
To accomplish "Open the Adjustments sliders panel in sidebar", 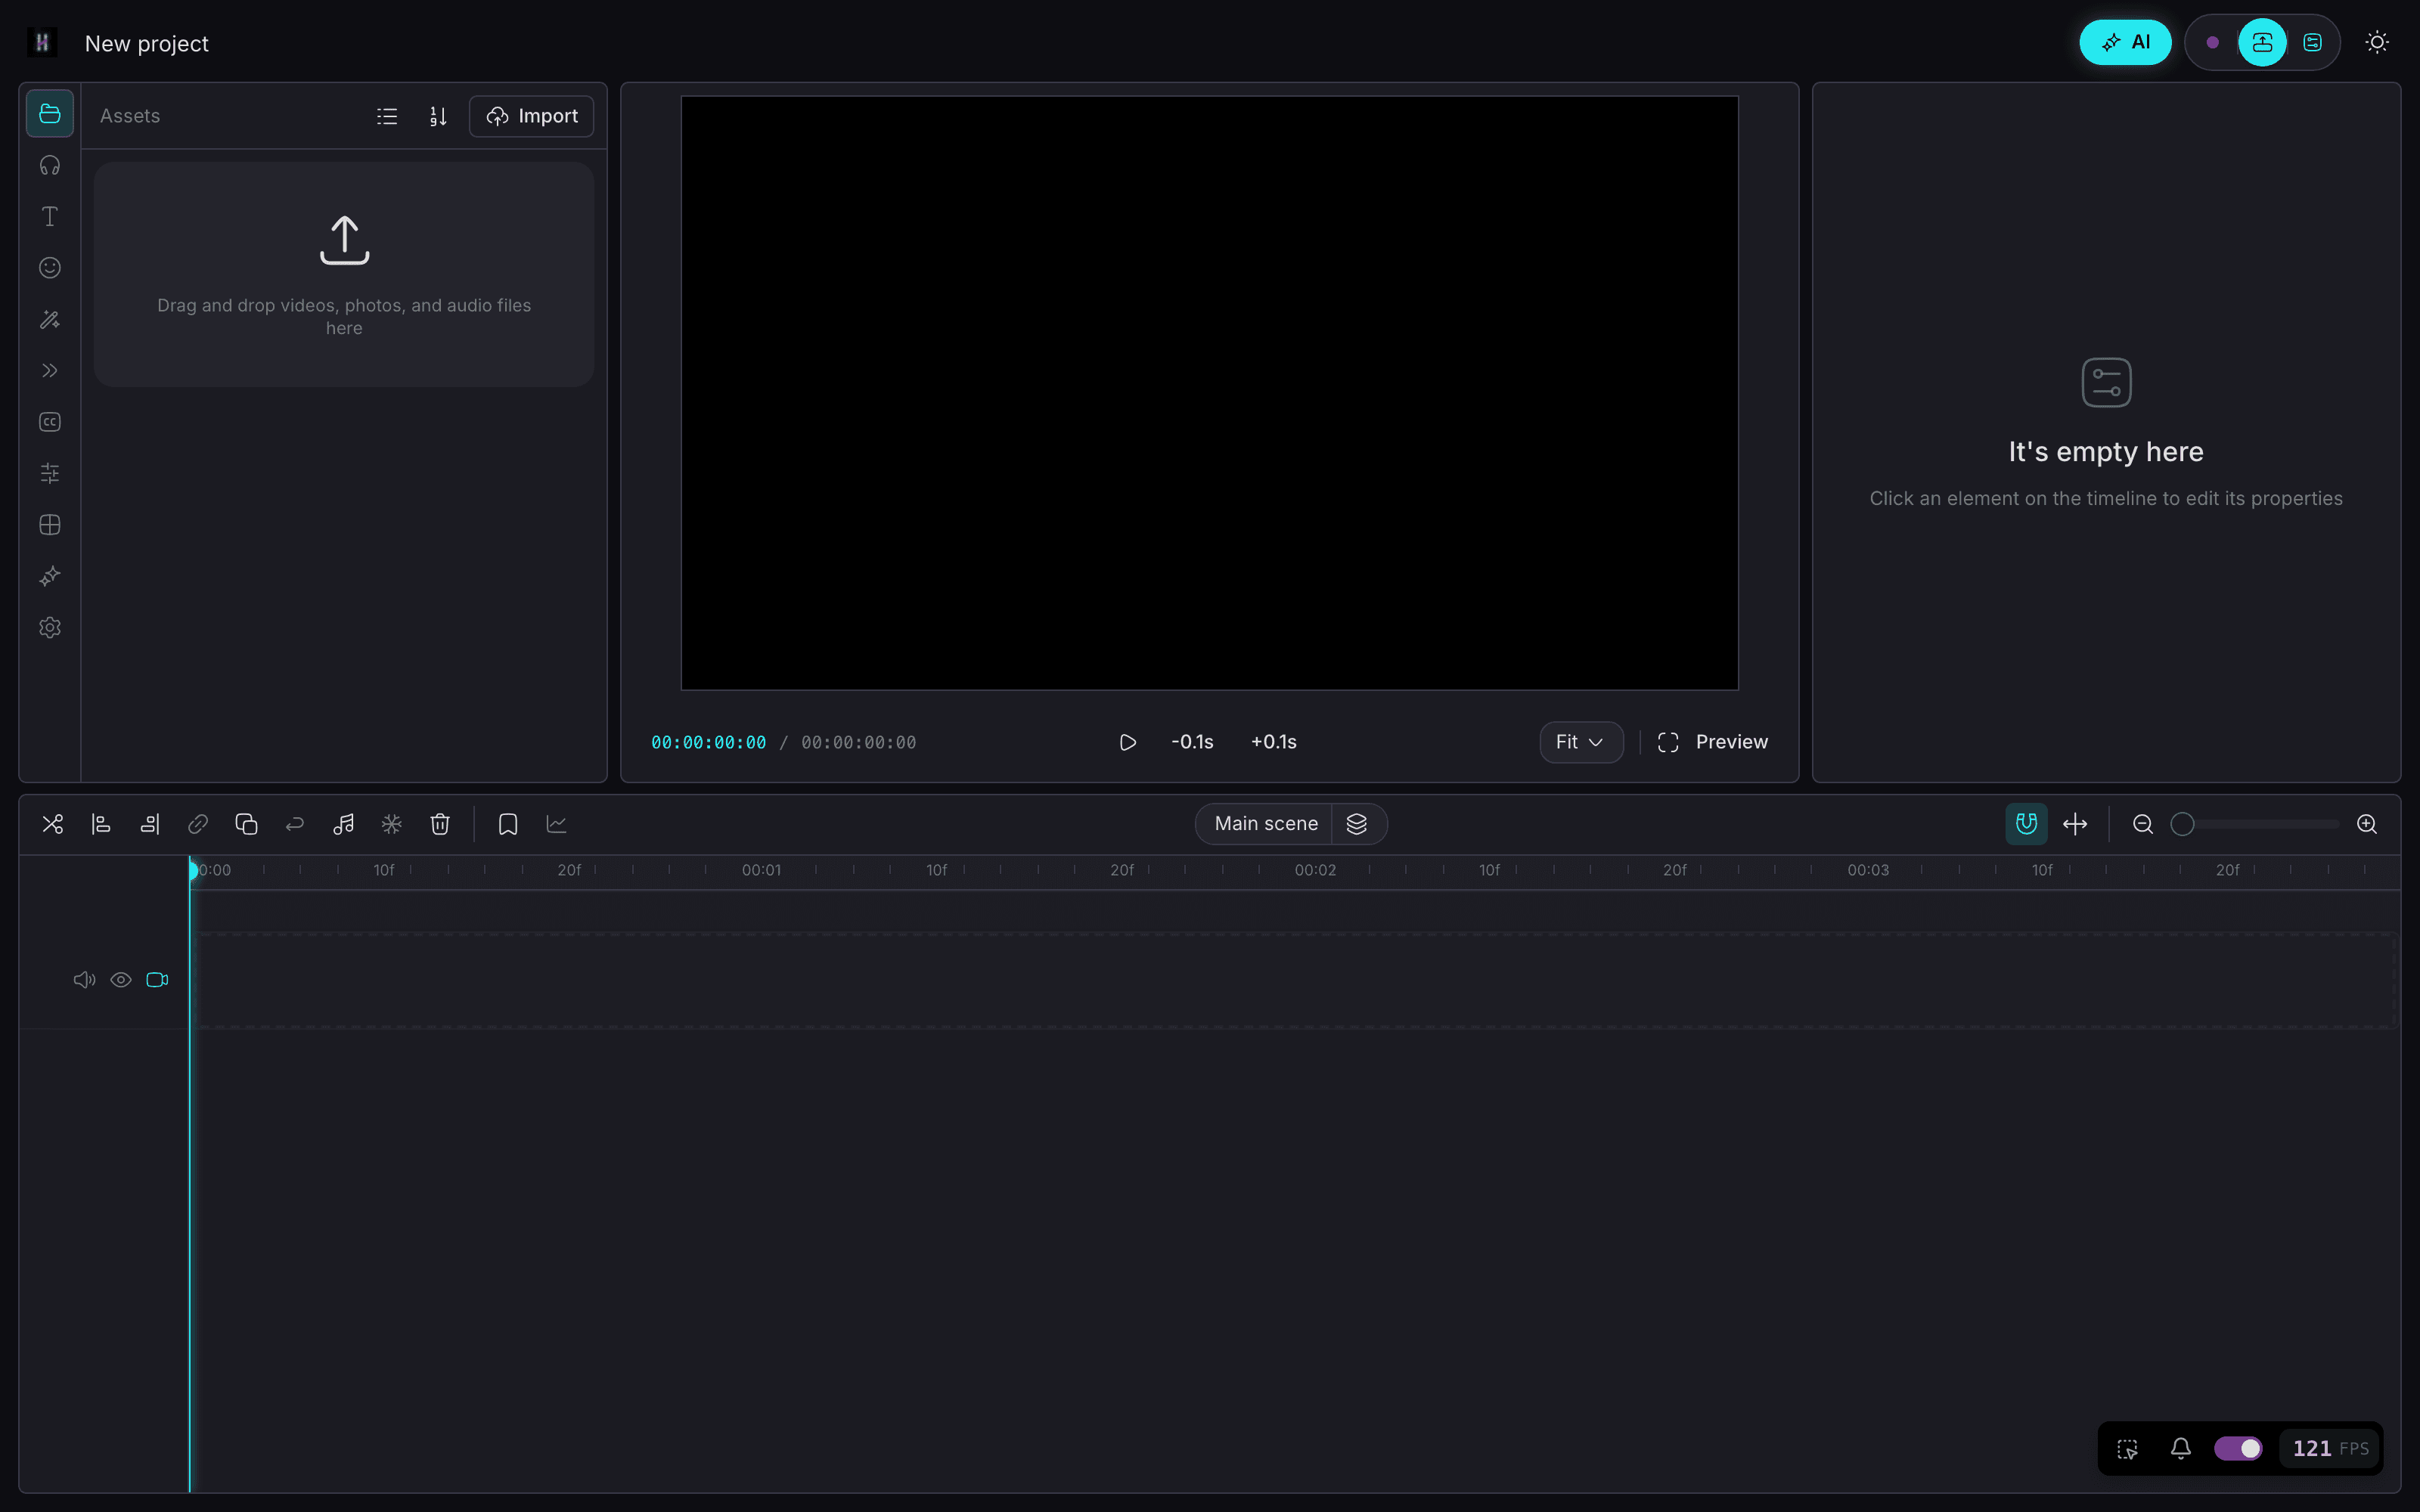I will click(49, 473).
